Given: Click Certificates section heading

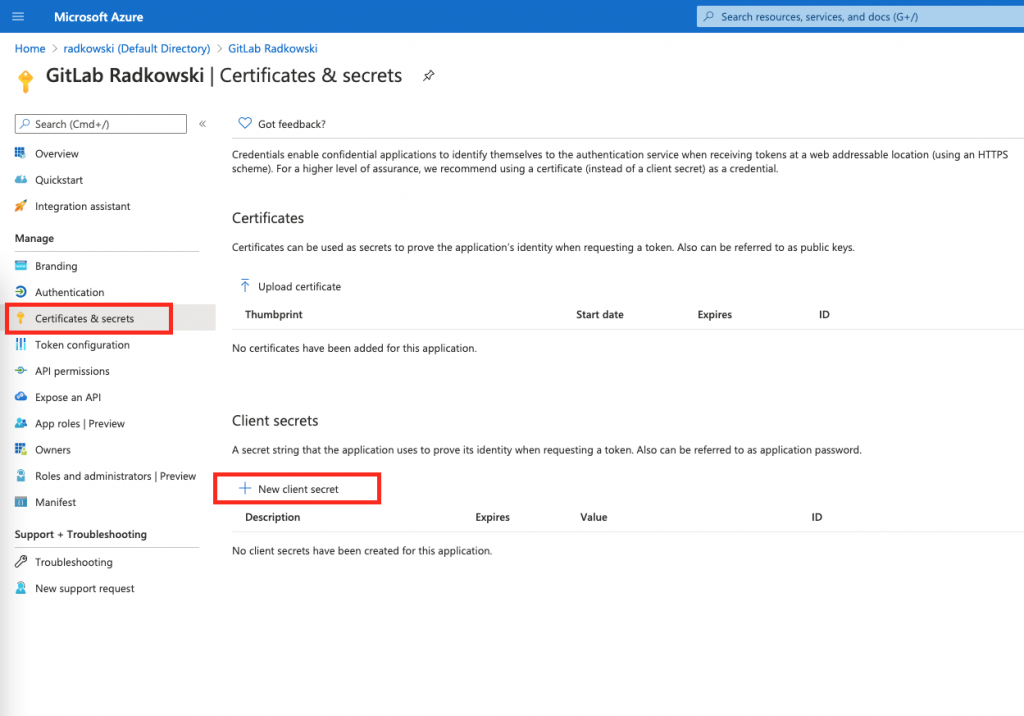Looking at the screenshot, I should 268,218.
